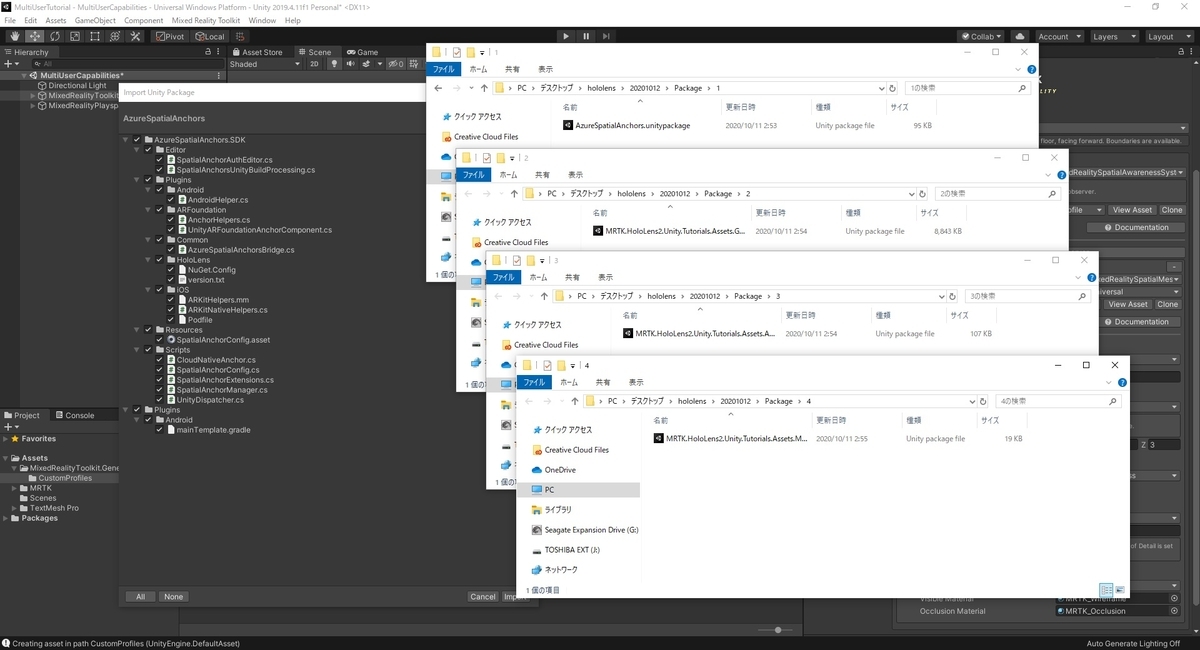Toggle grid snapping icon next to Local
The image size is (1200, 650).
coord(241,36)
